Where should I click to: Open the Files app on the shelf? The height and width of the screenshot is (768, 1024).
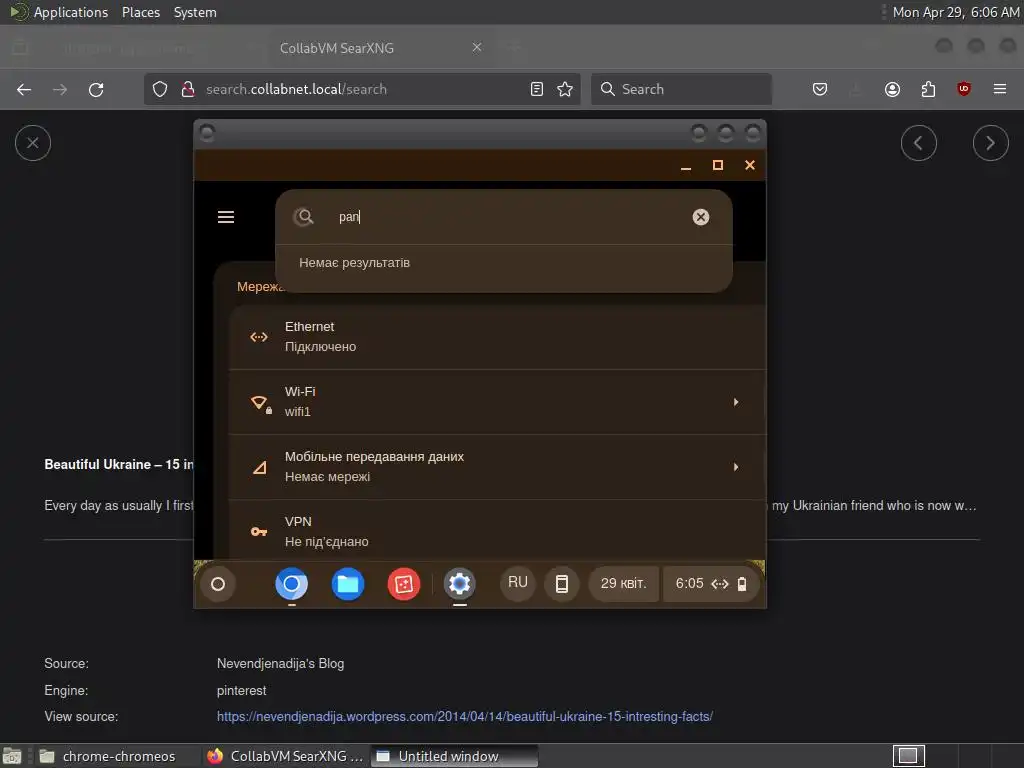point(347,584)
